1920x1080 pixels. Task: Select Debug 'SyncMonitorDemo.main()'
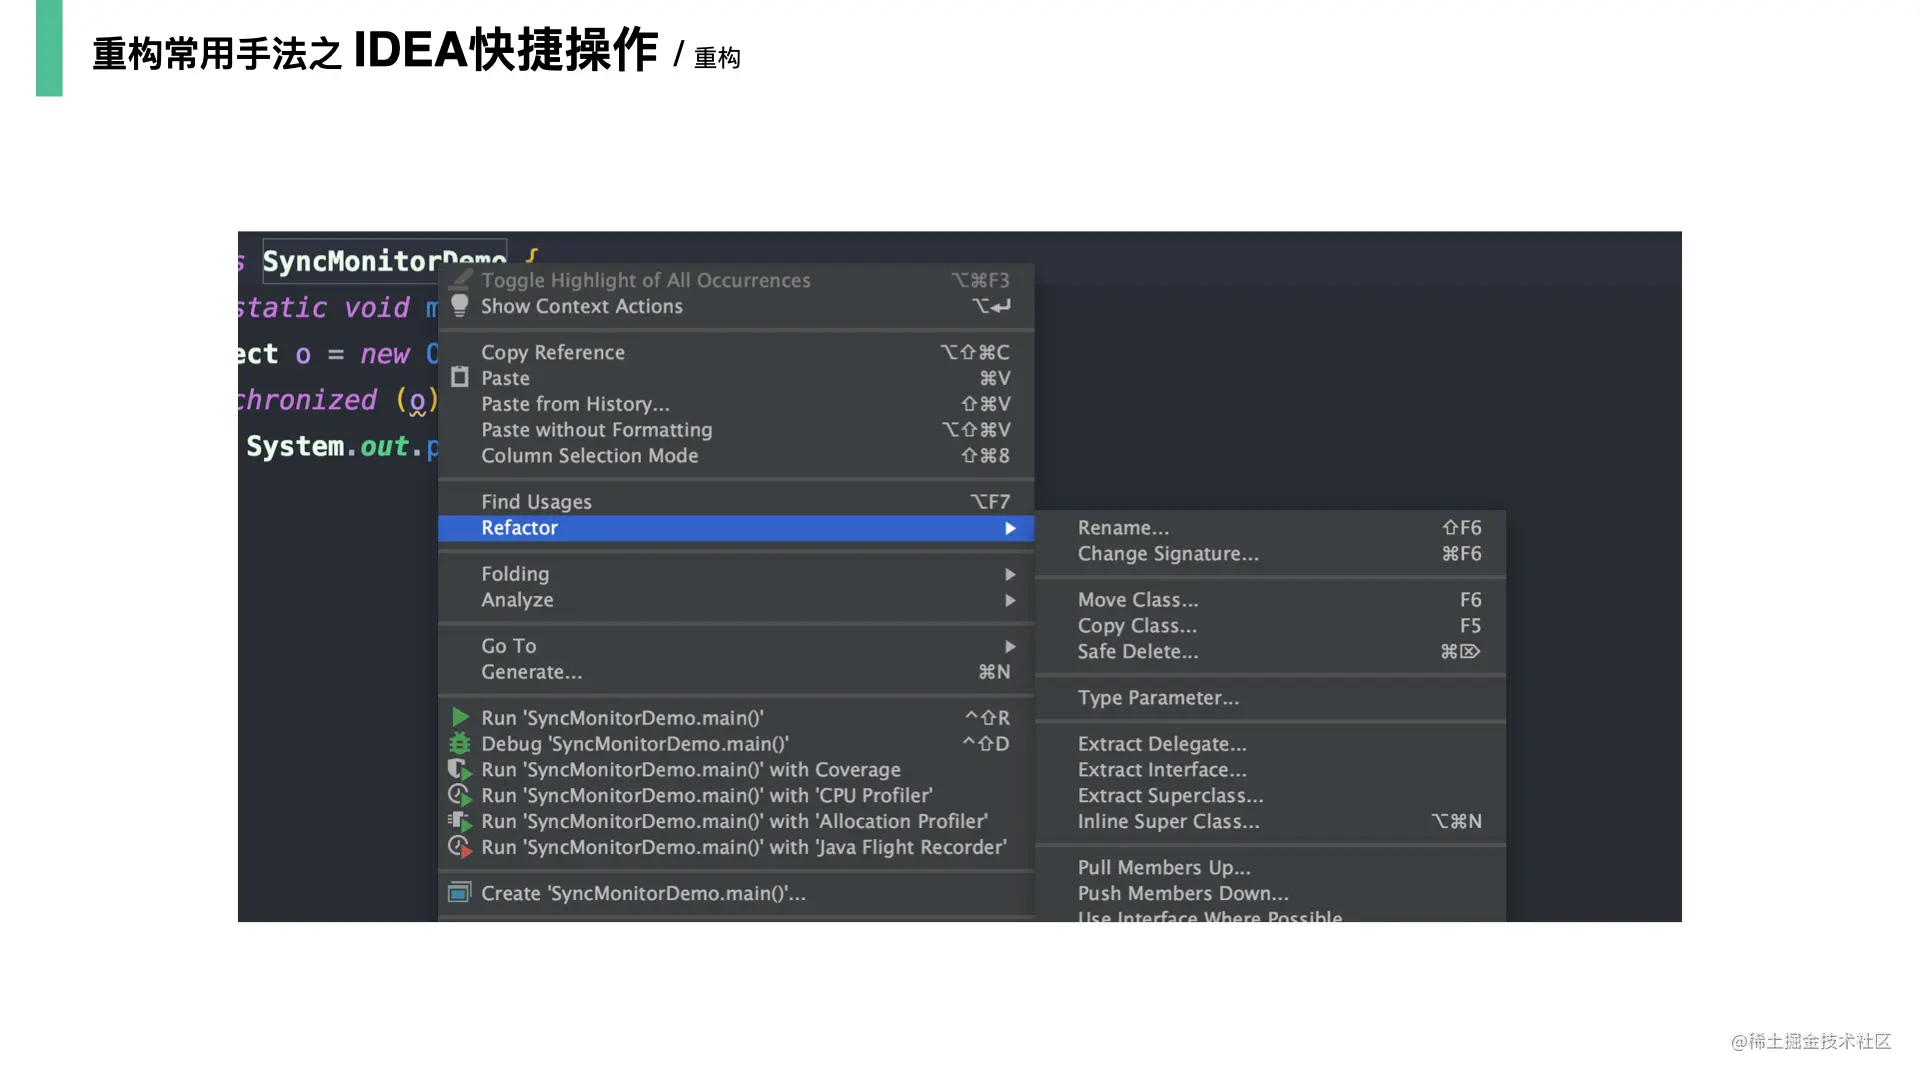coord(736,744)
